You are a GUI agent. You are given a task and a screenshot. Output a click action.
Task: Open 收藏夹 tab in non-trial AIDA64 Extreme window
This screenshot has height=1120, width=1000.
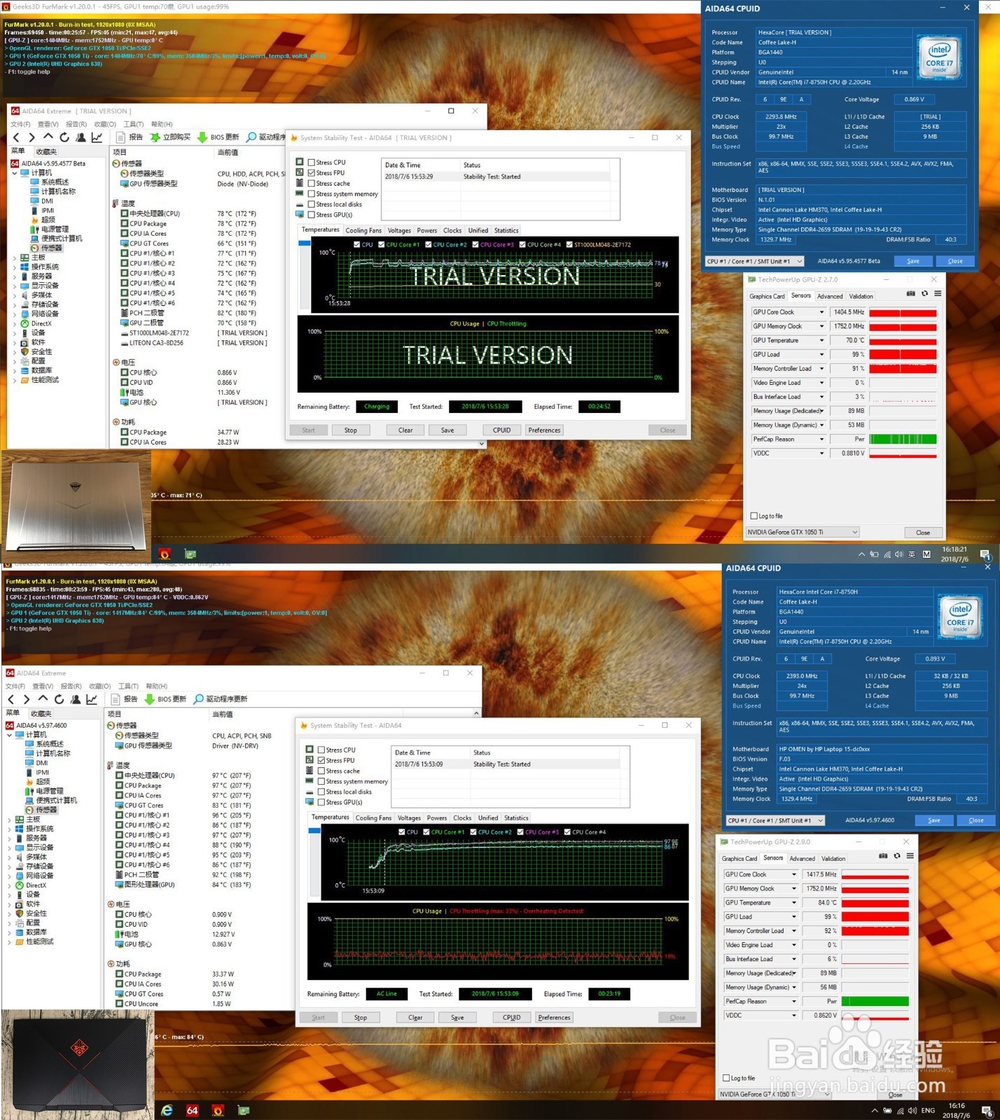coord(41,714)
